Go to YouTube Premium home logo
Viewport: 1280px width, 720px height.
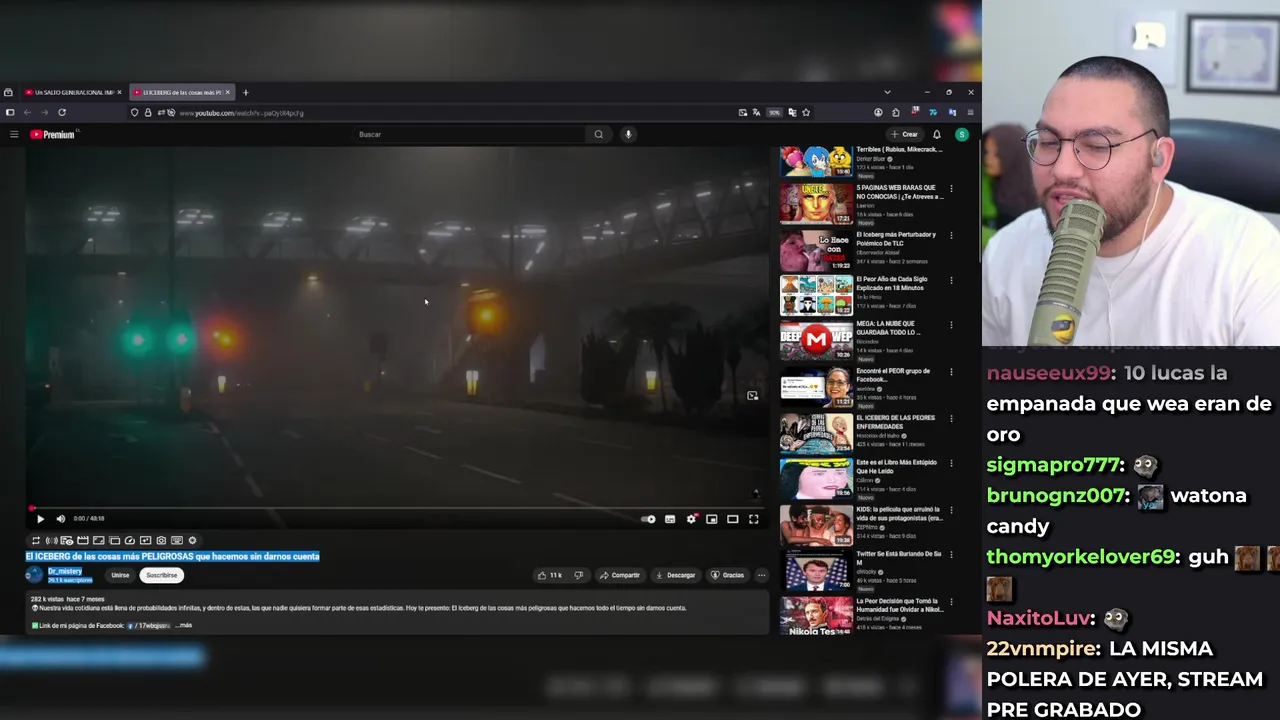tap(52, 134)
